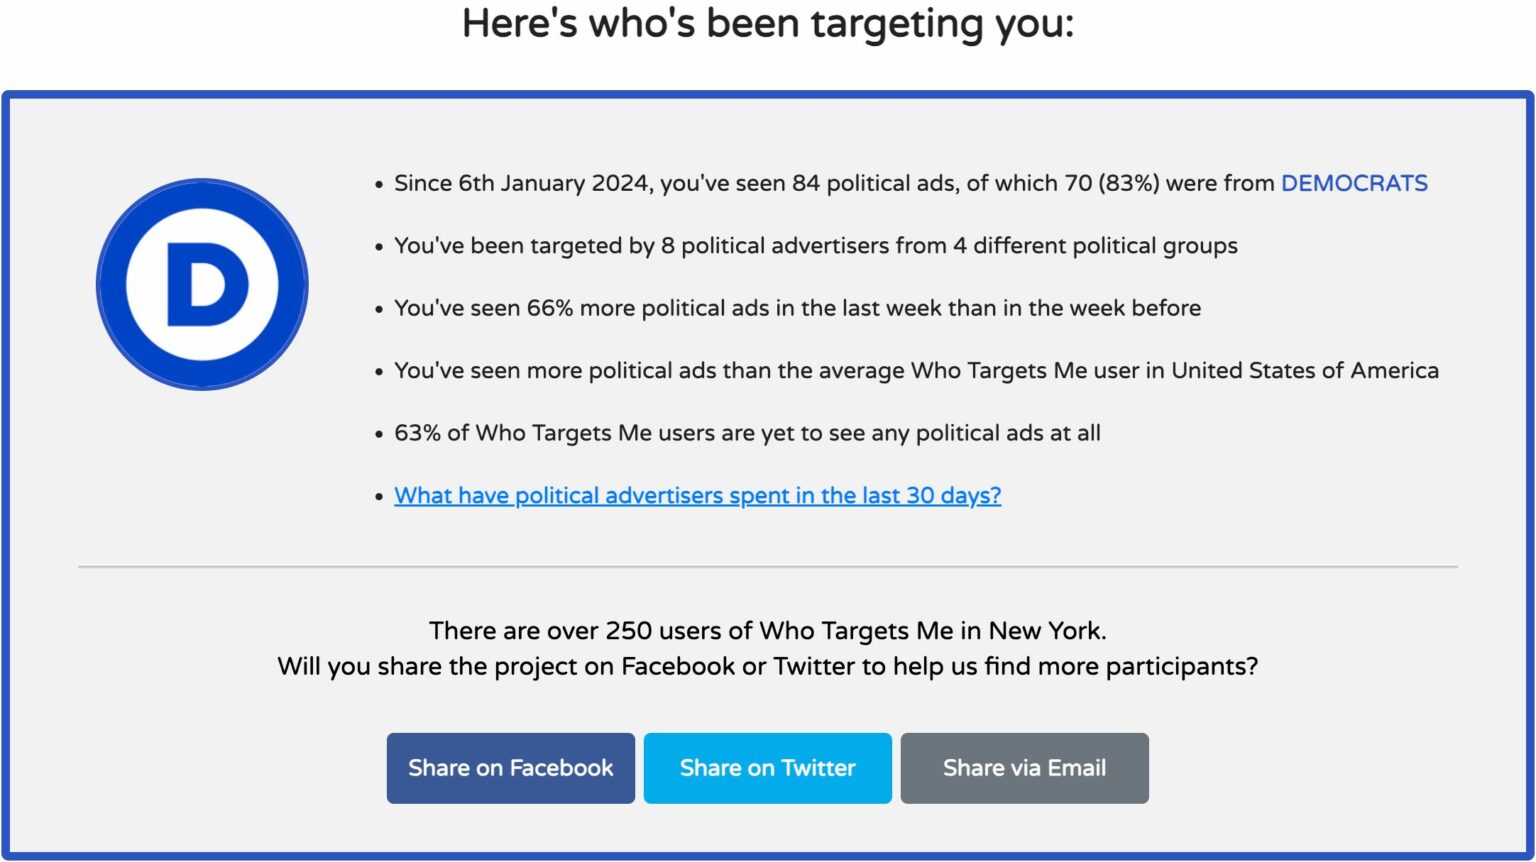Click the bullet mentioning 8 political advertisers
The width and height of the screenshot is (1536, 862).
click(816, 245)
